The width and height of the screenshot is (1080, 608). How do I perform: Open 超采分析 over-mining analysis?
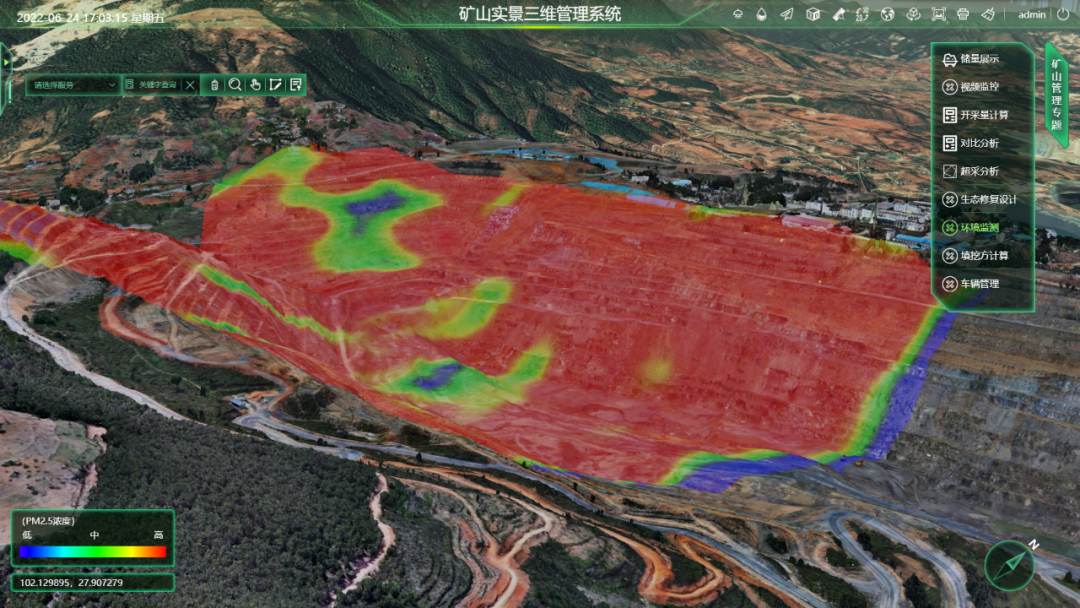coord(972,171)
